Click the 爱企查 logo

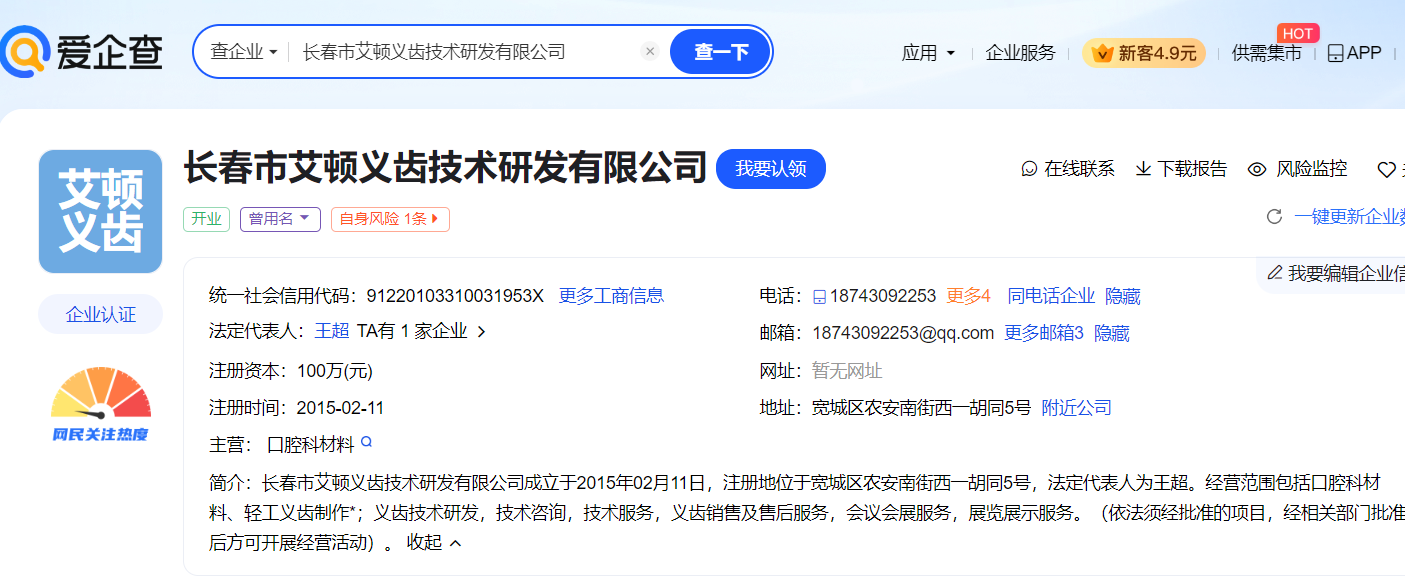[82, 52]
